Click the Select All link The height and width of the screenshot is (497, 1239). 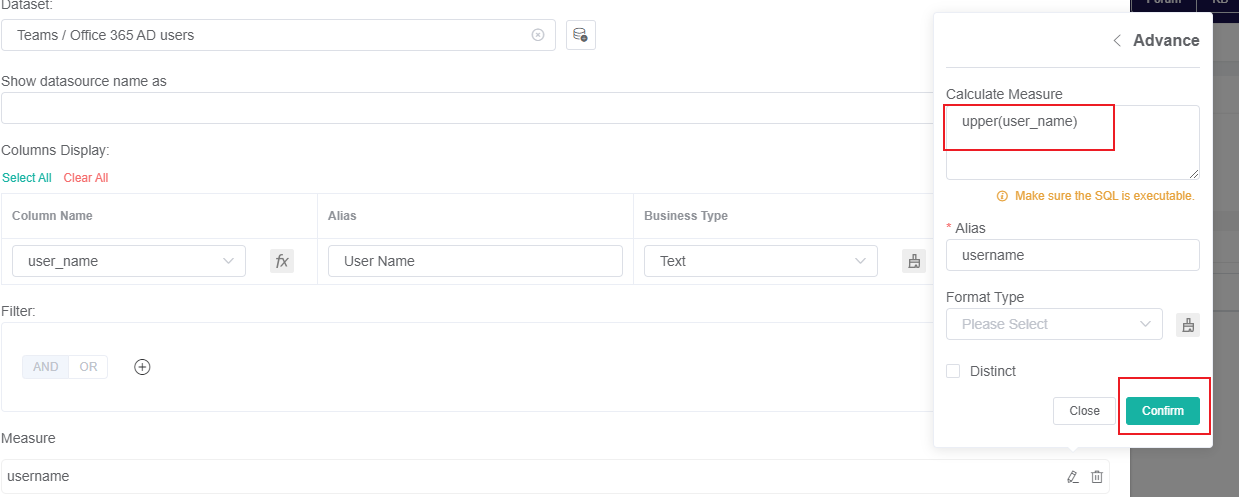[27, 178]
